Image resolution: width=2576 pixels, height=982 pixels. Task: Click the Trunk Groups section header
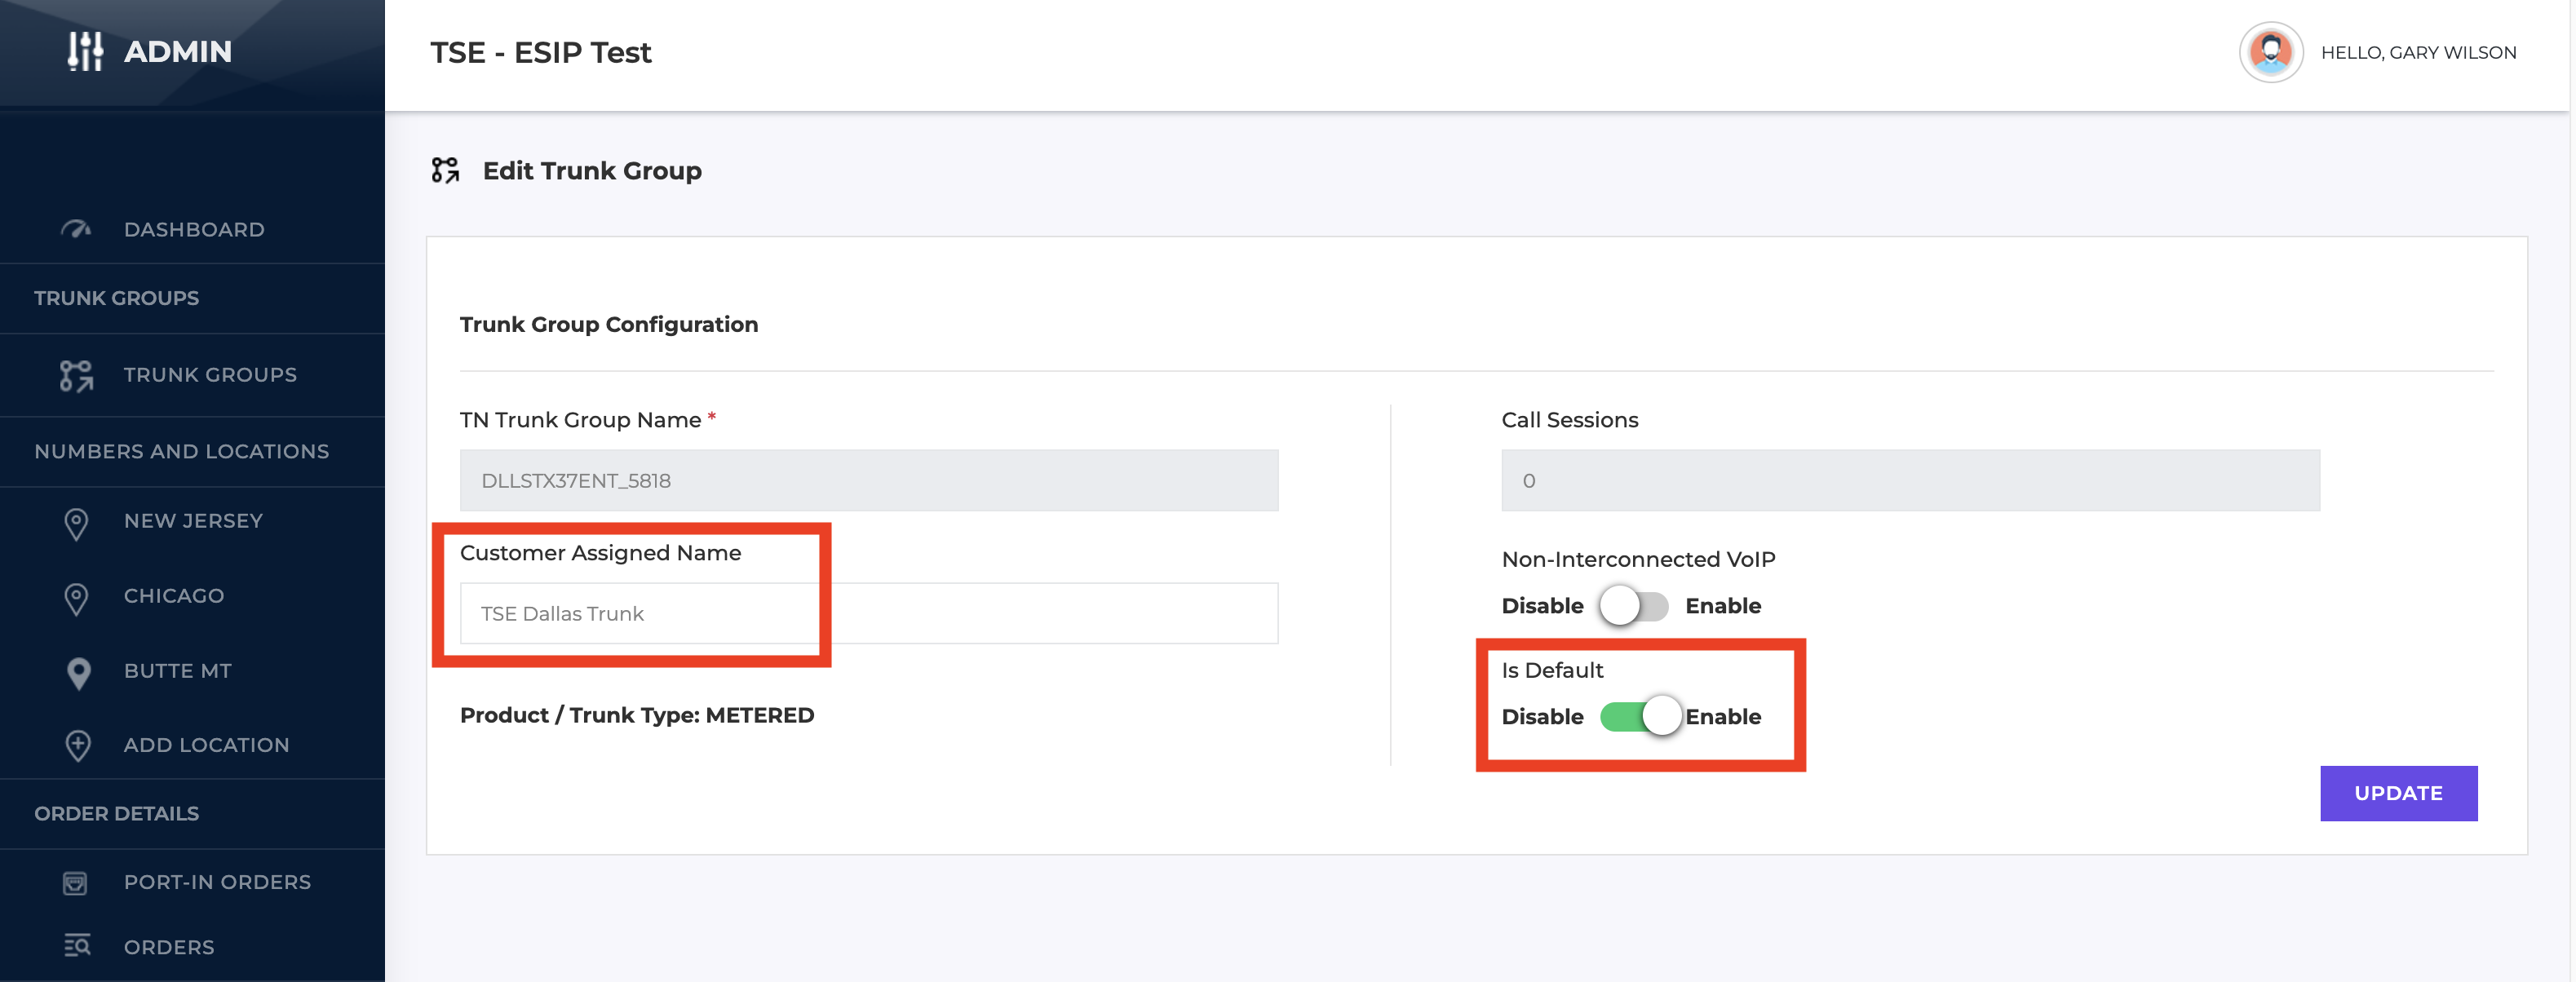point(117,298)
